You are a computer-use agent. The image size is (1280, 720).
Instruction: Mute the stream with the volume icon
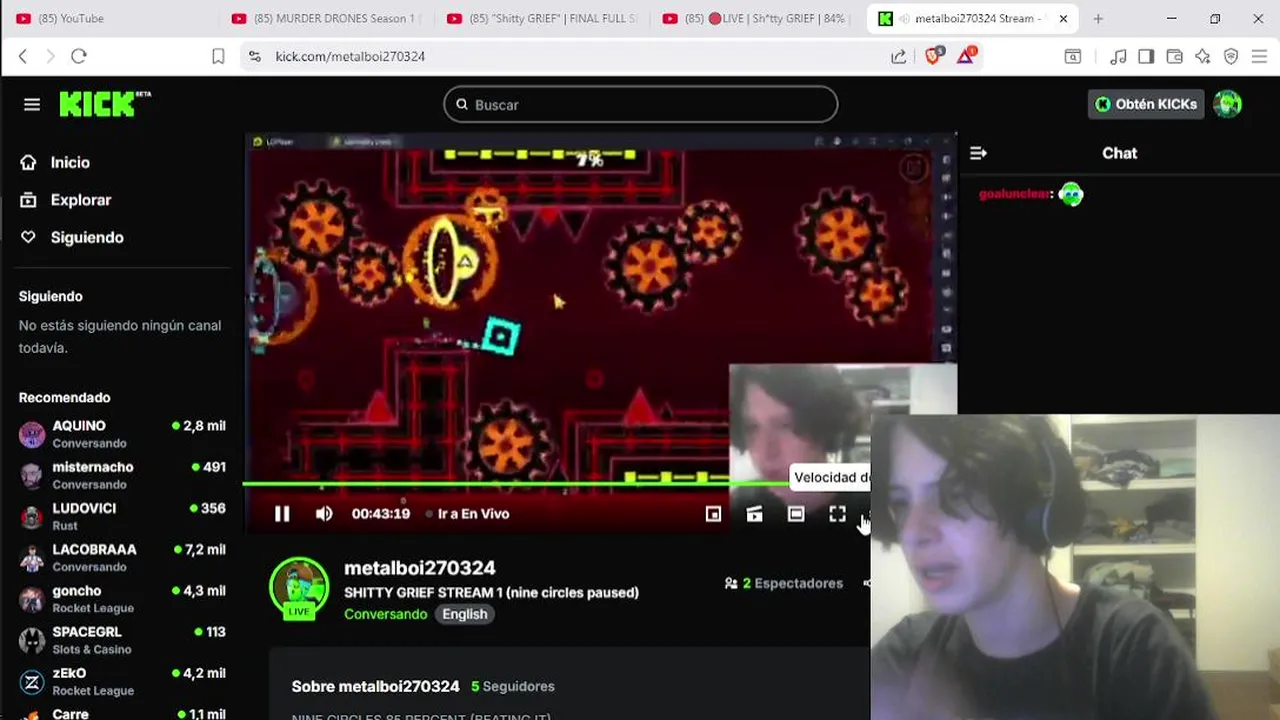click(x=324, y=514)
